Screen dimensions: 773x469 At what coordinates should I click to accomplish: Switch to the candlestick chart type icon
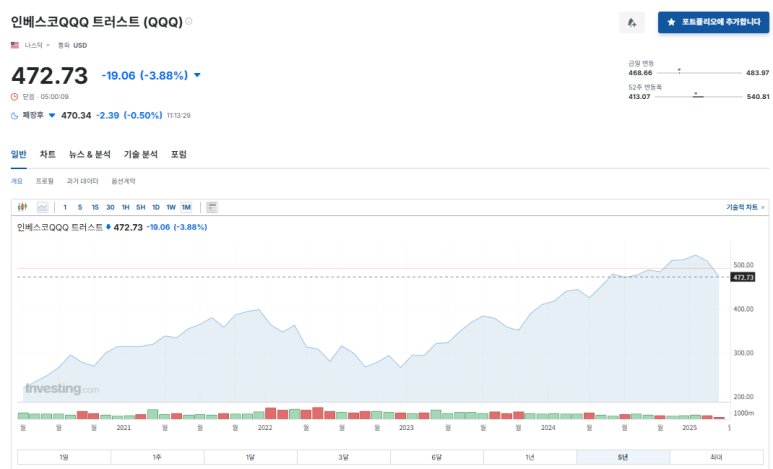(x=22, y=207)
